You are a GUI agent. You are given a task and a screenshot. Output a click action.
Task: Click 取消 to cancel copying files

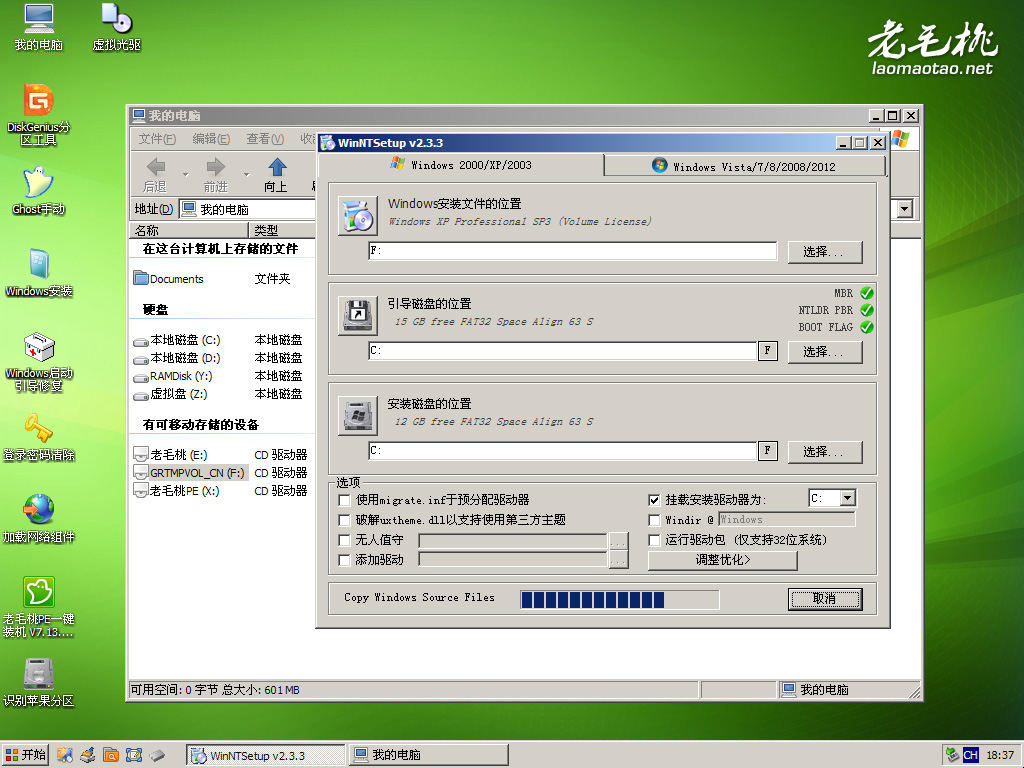point(825,599)
